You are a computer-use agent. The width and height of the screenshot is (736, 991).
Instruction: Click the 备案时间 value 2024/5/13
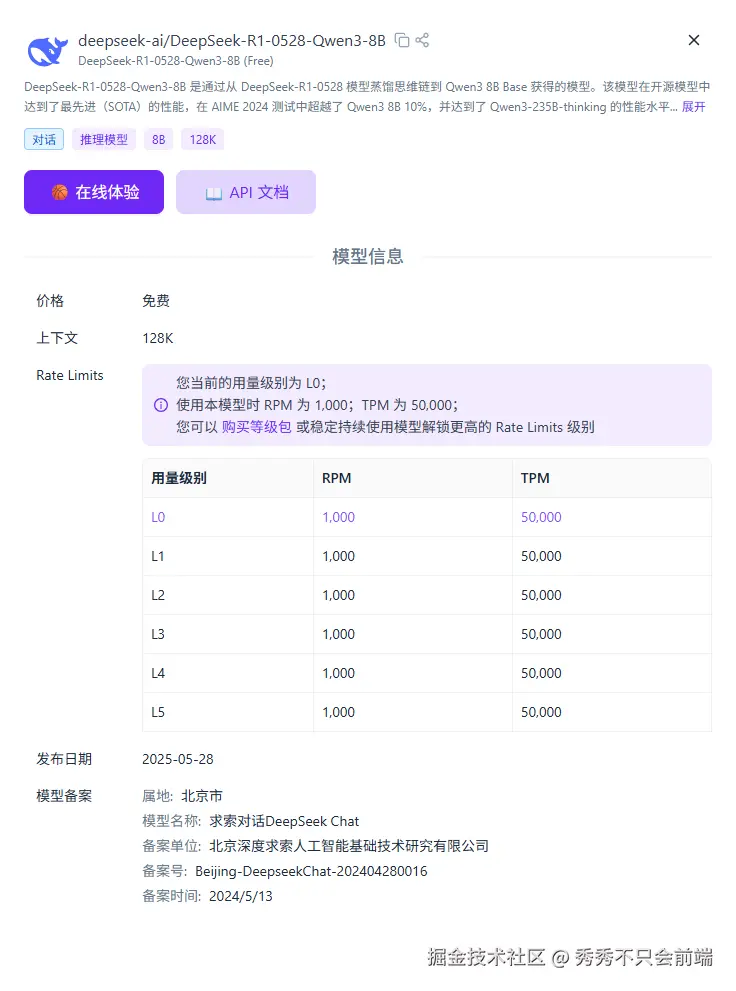[241, 896]
